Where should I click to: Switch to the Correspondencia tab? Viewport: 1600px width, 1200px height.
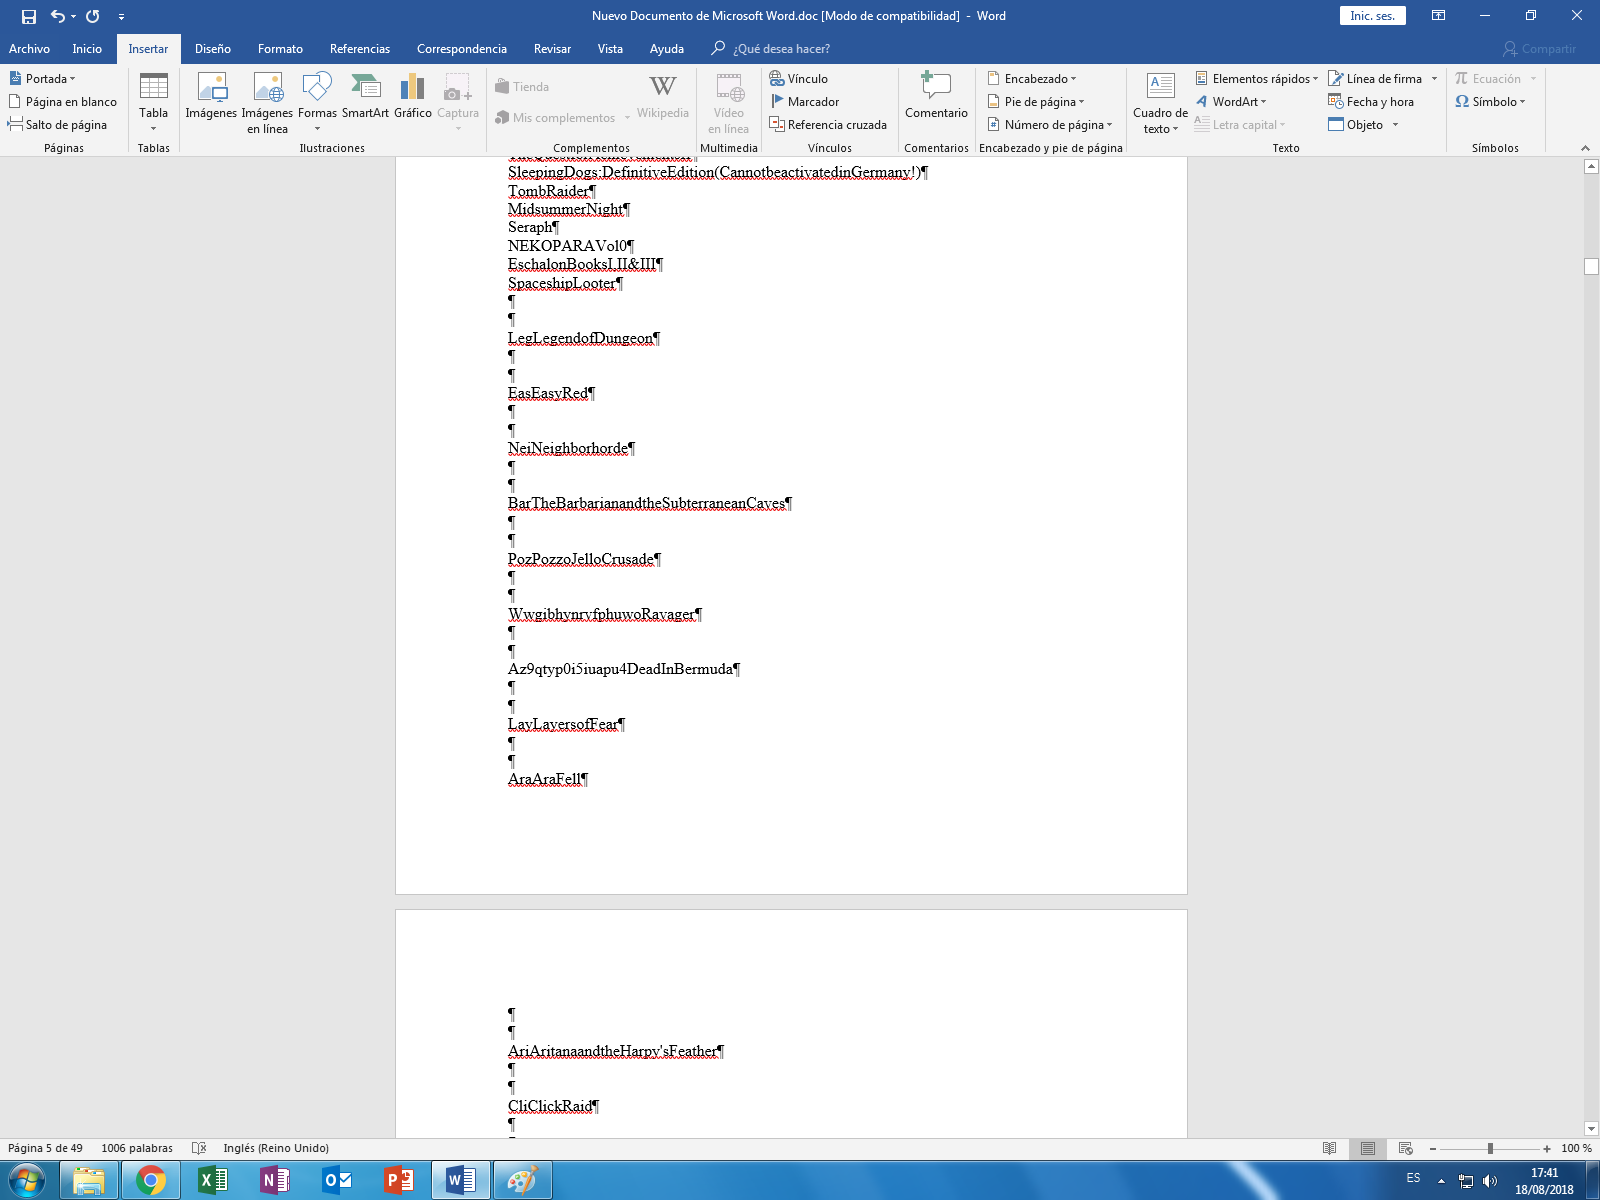click(462, 49)
